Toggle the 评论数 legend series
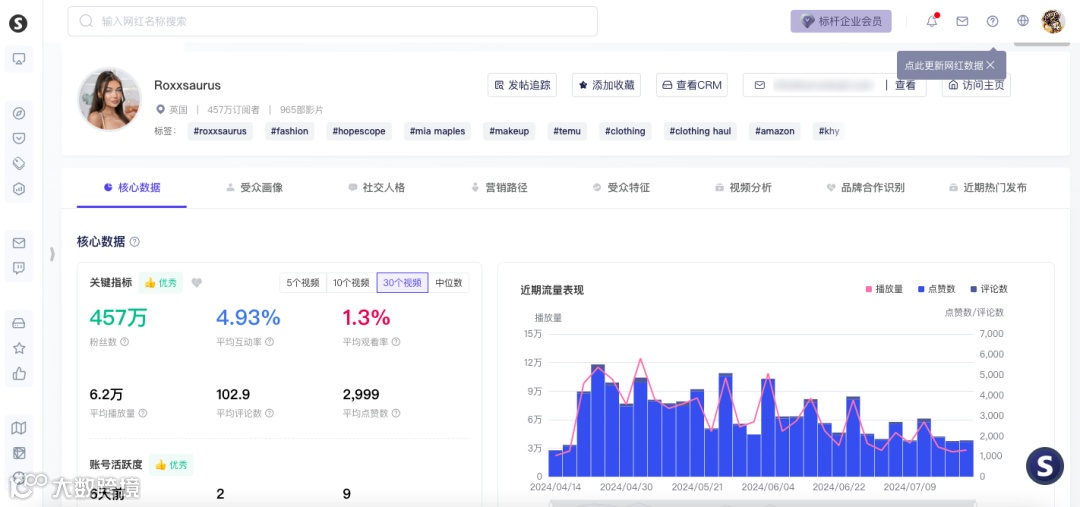1080x507 pixels. tap(989, 289)
